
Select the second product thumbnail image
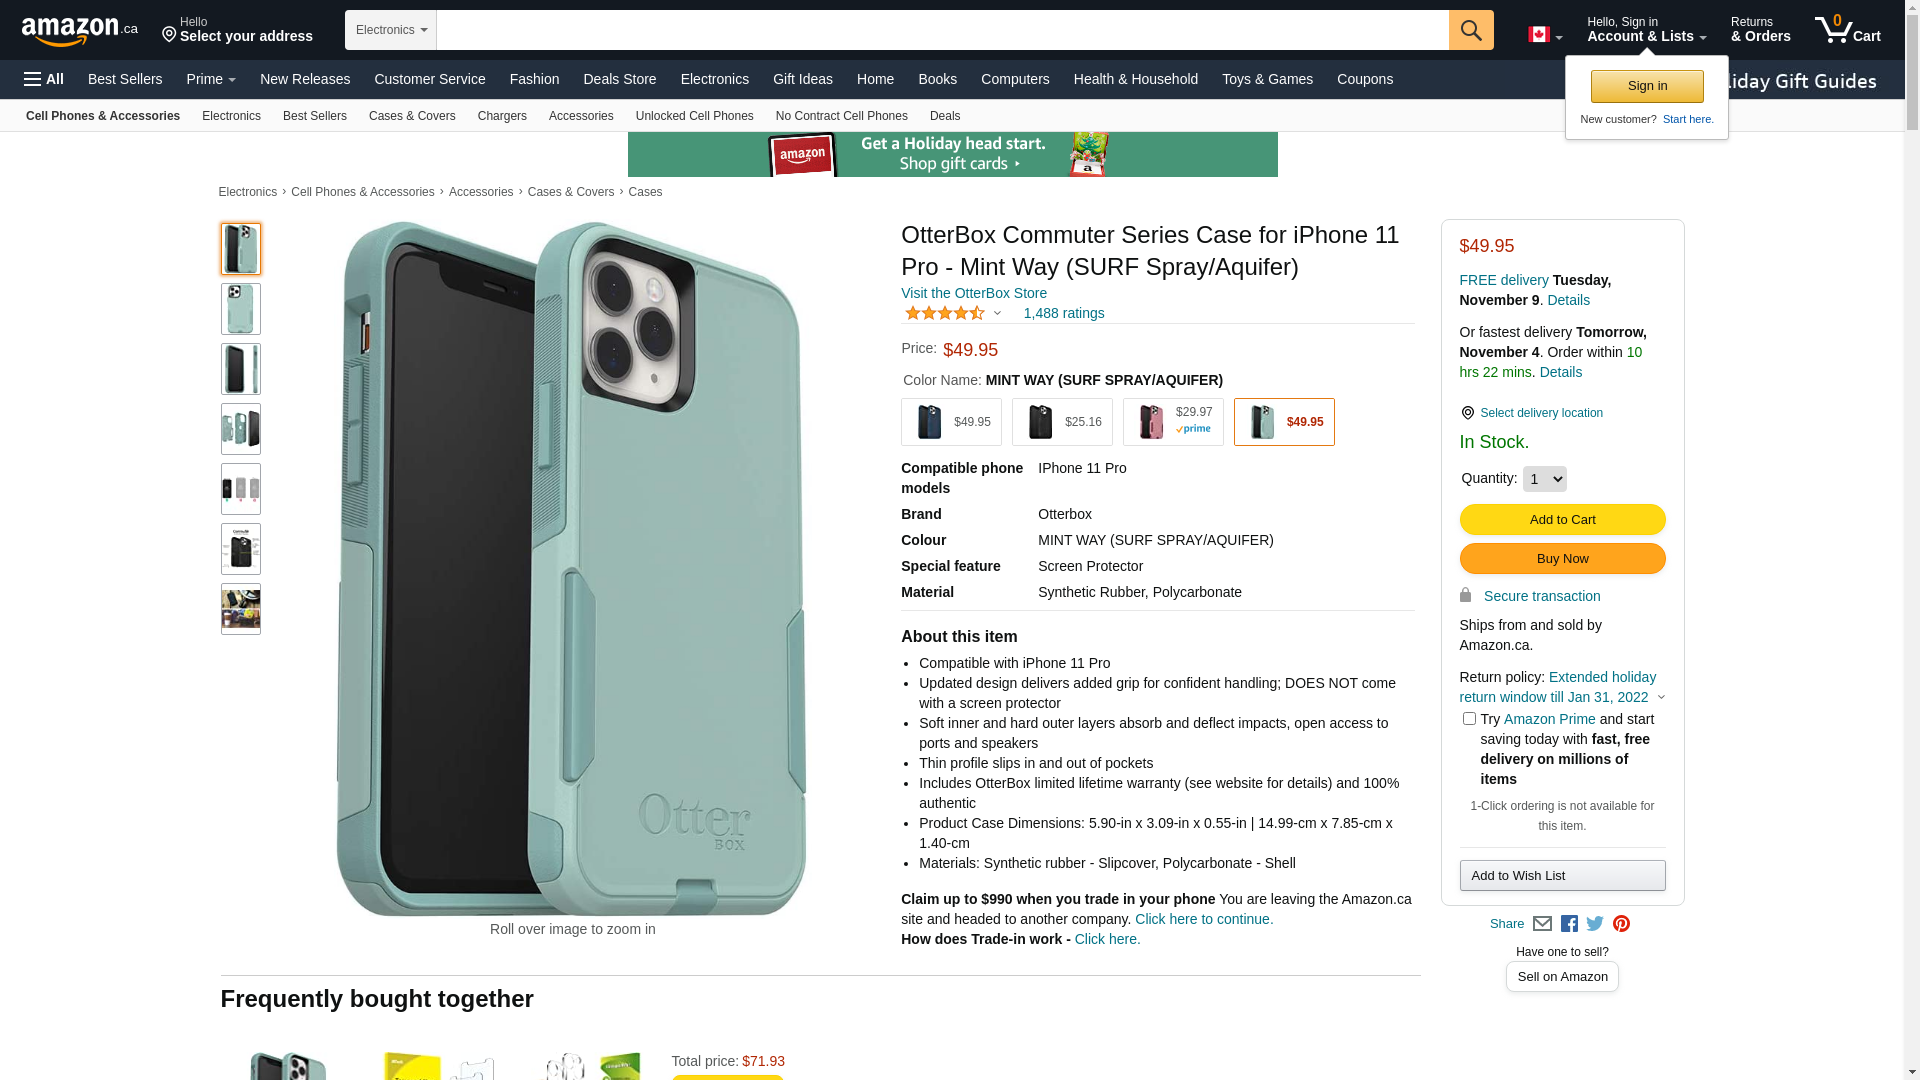(x=241, y=309)
